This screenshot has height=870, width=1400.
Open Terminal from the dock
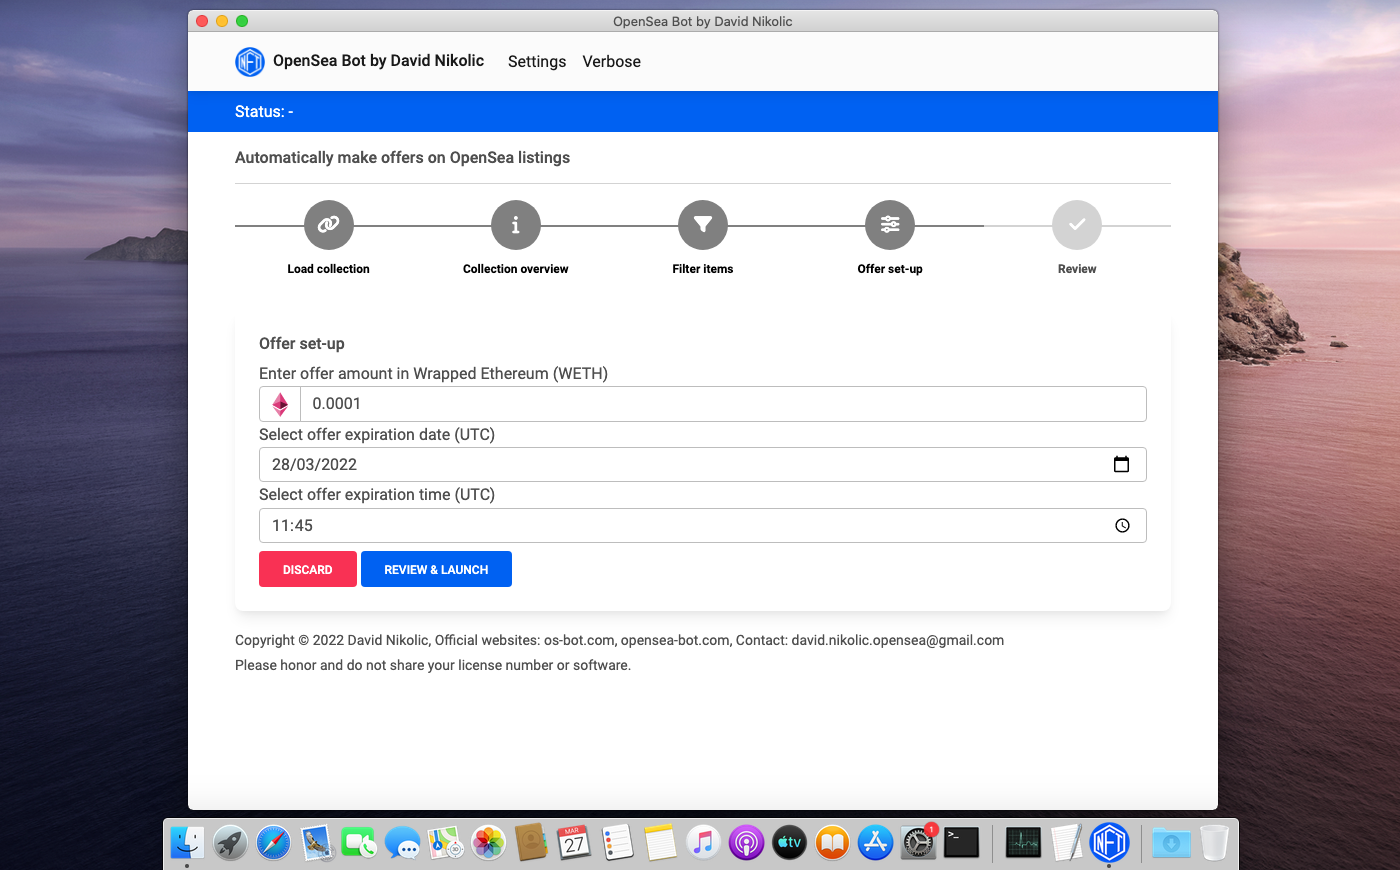pos(962,843)
